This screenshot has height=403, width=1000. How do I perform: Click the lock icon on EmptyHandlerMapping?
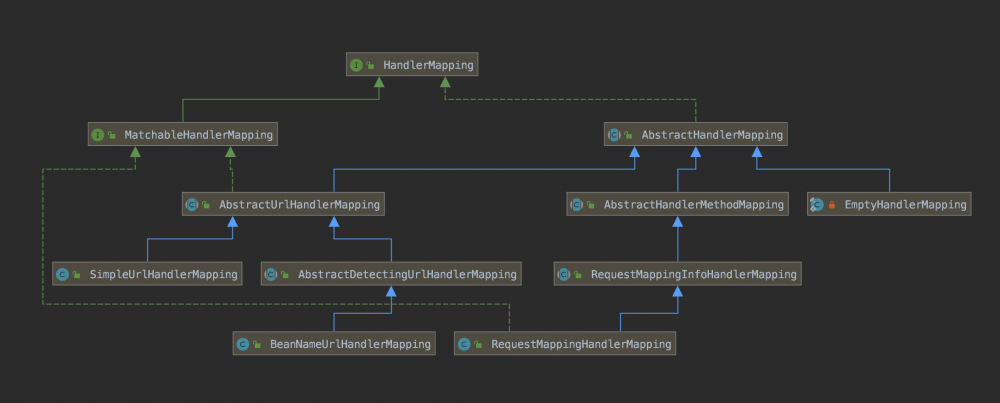[x=832, y=205]
